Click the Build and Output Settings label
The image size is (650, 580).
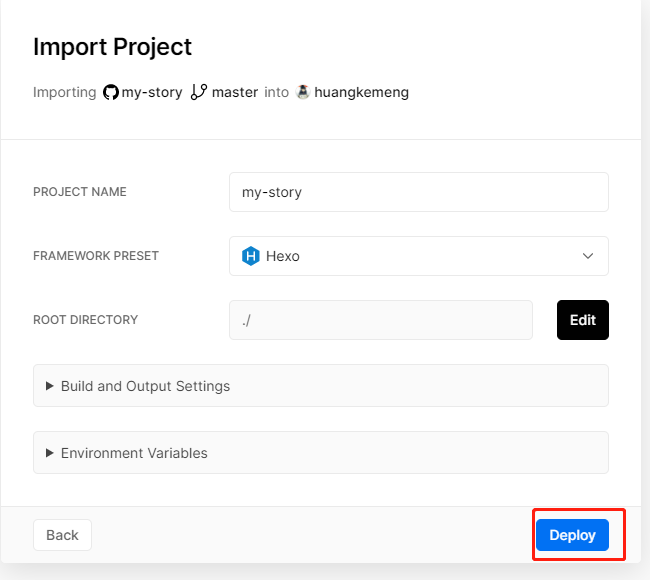145,386
